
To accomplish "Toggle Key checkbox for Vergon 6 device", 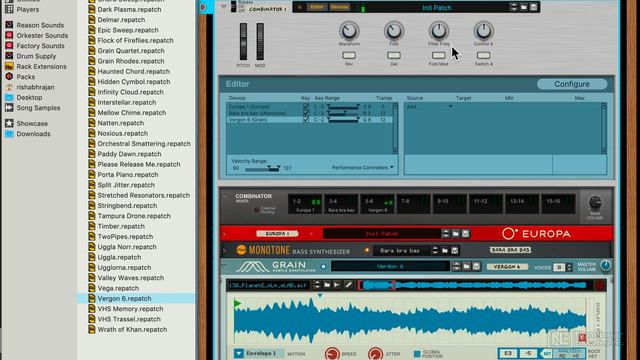I will (x=306, y=120).
